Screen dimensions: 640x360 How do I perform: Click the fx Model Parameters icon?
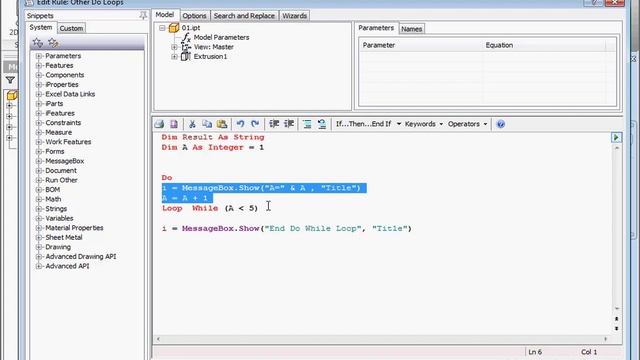pos(186,38)
